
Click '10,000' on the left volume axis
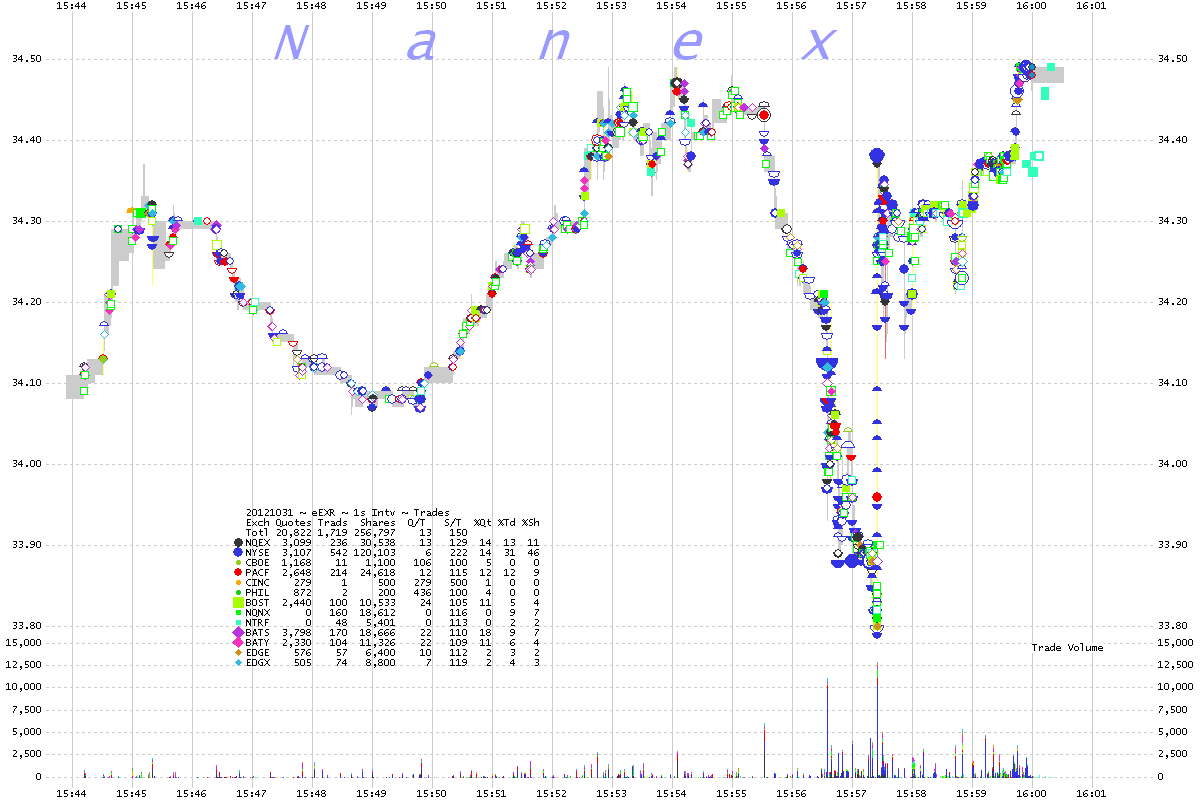(x=23, y=687)
